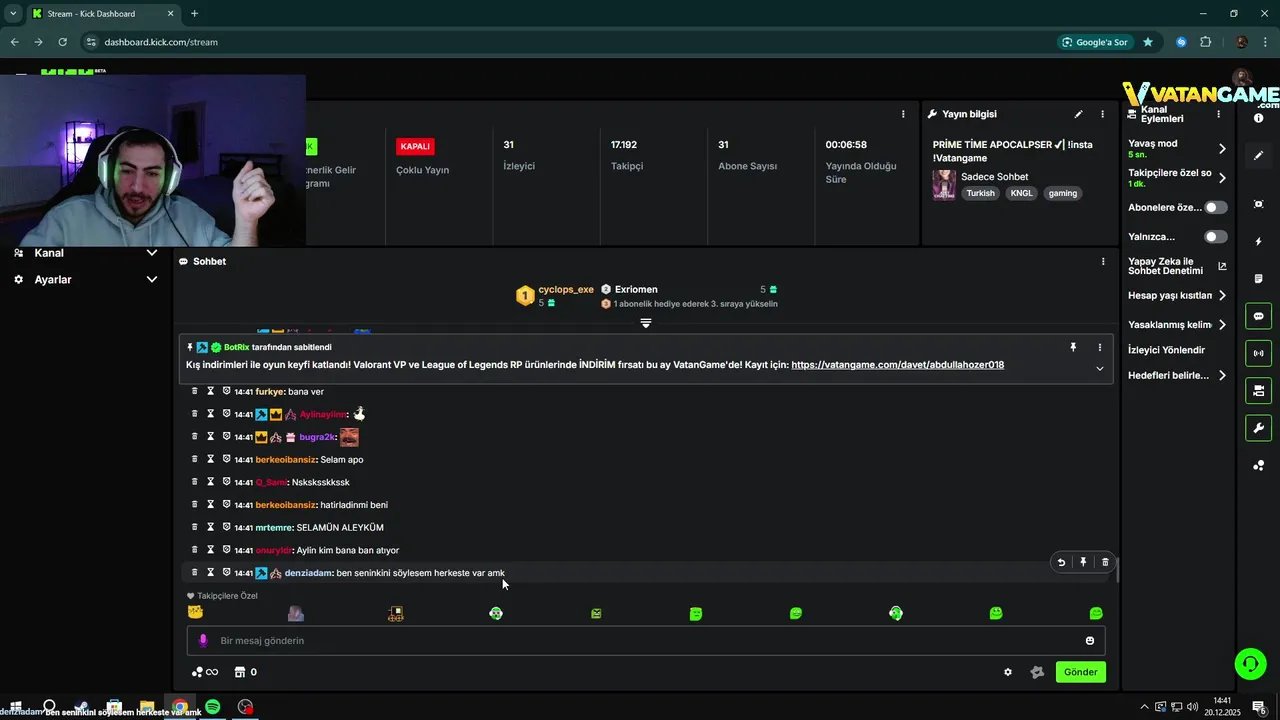Screen dimensions: 1280x720
Task: Open pinned message three-dot menu
Action: (1100, 347)
